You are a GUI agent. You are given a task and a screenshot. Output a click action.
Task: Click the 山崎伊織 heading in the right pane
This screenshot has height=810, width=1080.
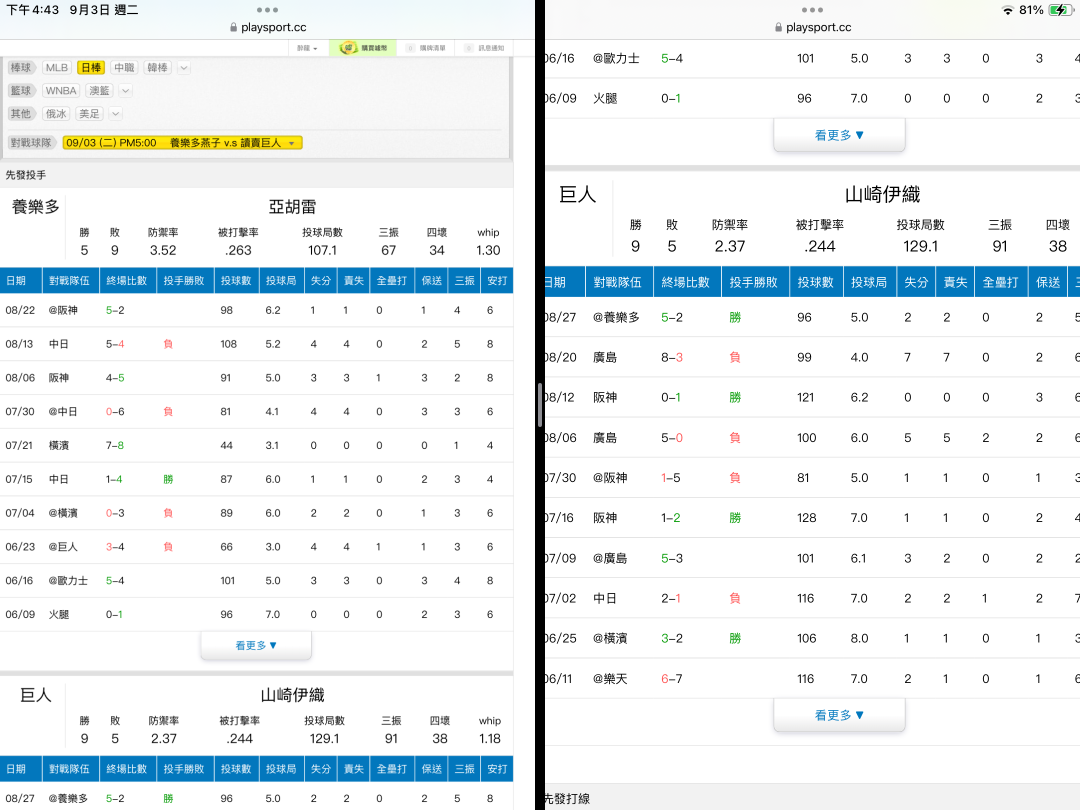point(882,194)
